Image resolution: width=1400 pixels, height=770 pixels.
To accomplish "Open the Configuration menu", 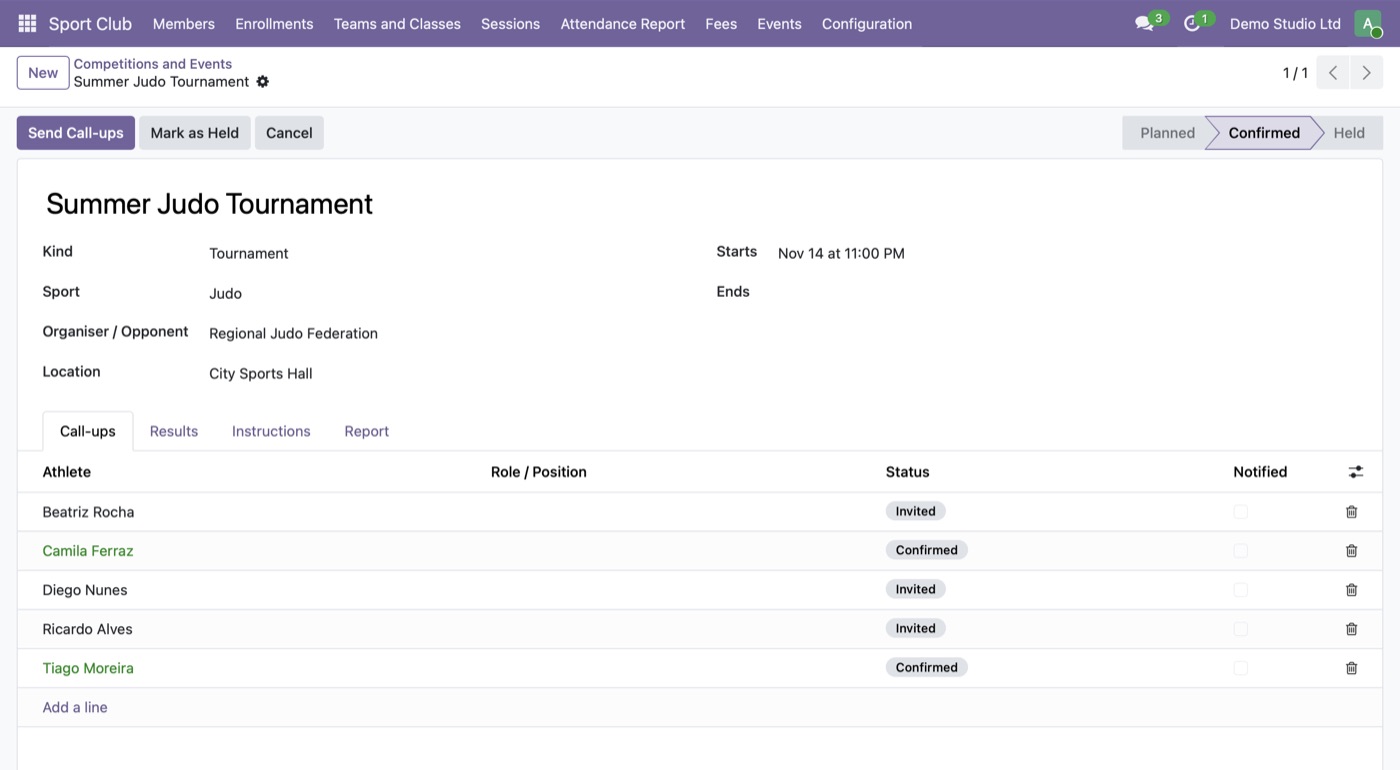I will tap(867, 23).
